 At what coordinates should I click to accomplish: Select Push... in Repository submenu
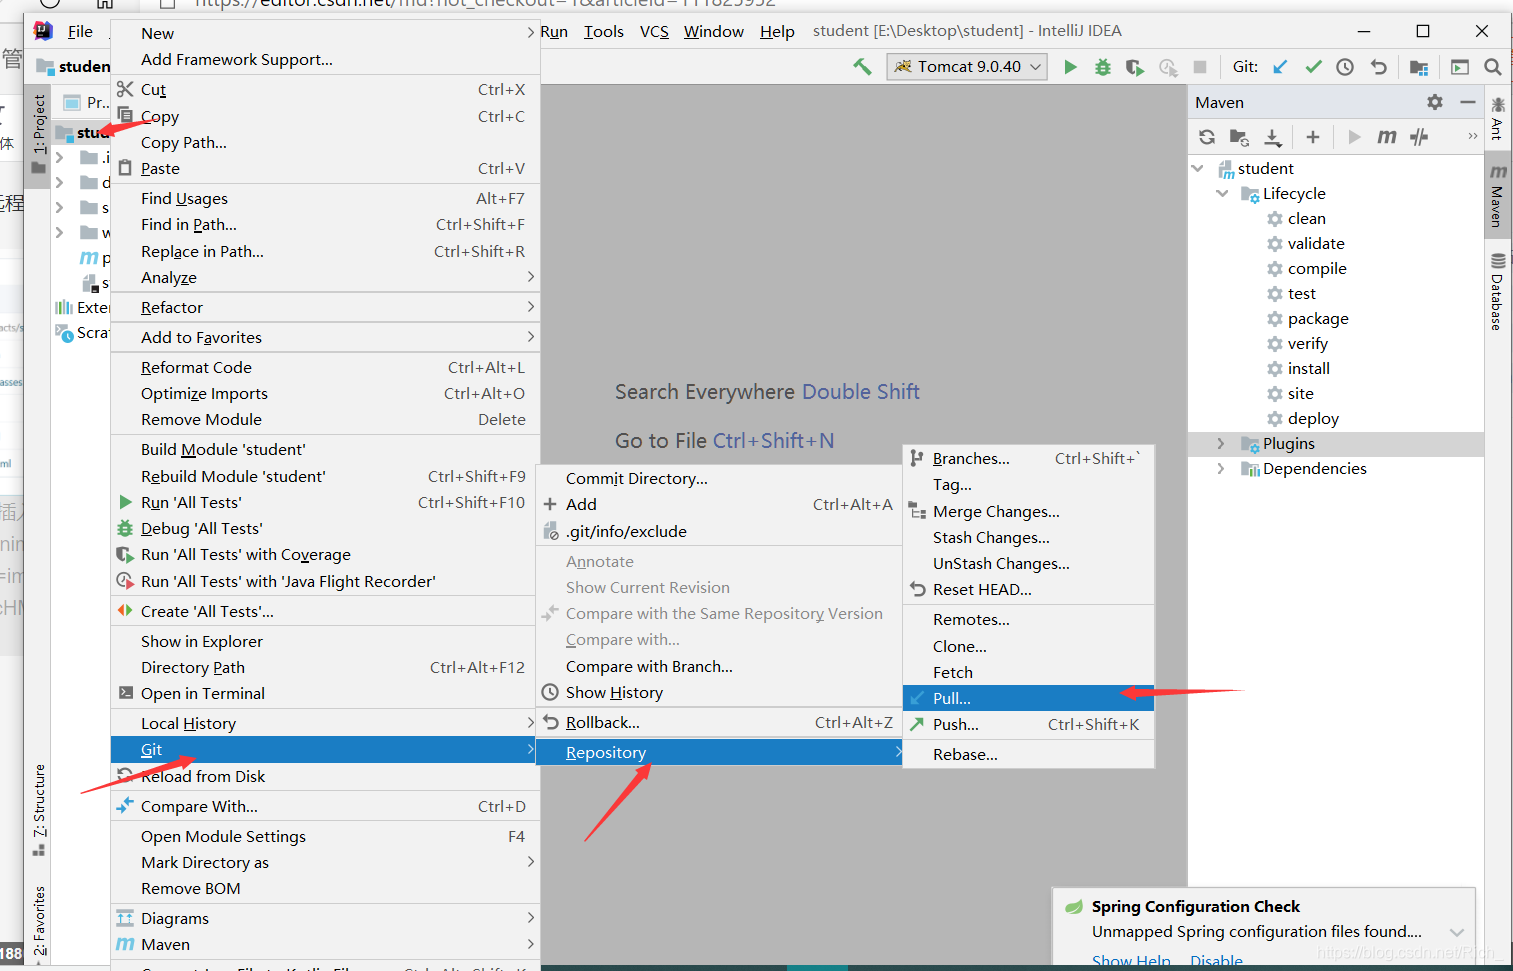1028,724
